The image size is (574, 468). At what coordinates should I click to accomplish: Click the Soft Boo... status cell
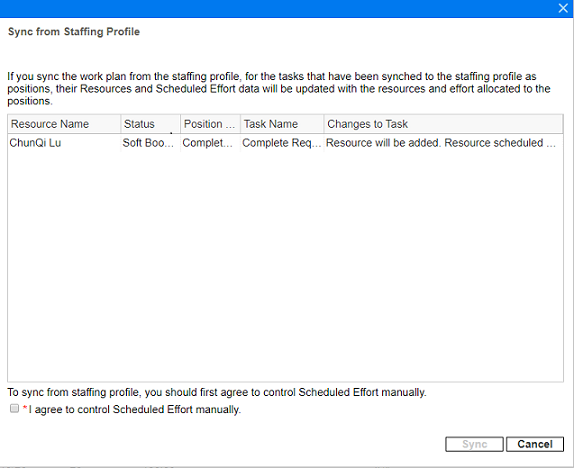[x=150, y=142]
